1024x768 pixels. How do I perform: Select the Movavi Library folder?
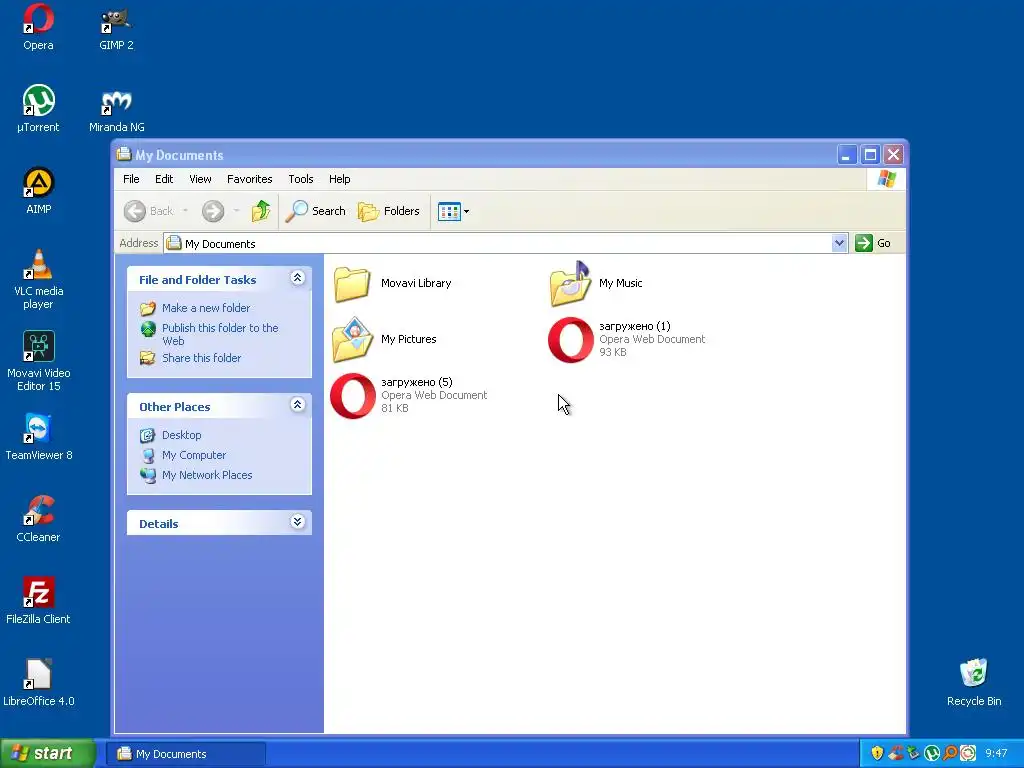[392, 283]
